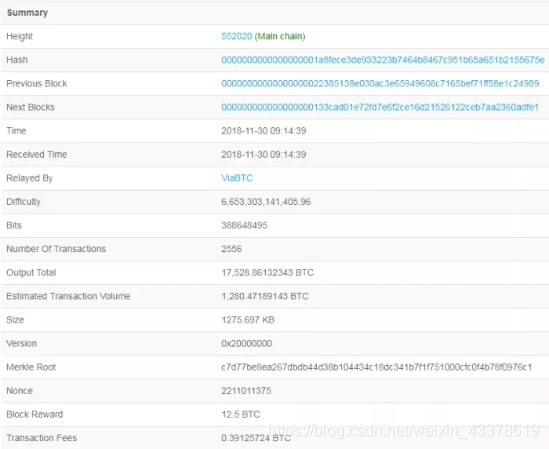Select Nonce value 2211011375

(x=246, y=391)
